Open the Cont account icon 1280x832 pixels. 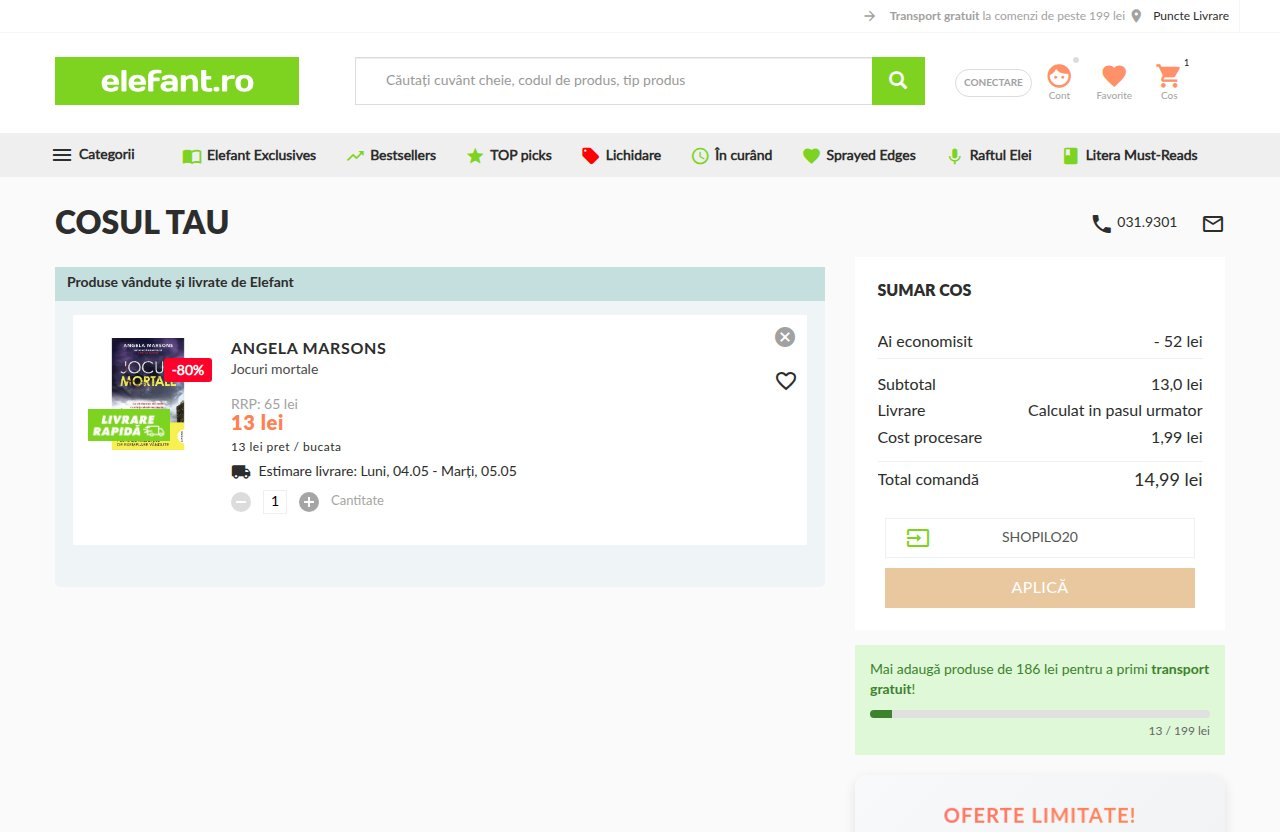[x=1059, y=77]
